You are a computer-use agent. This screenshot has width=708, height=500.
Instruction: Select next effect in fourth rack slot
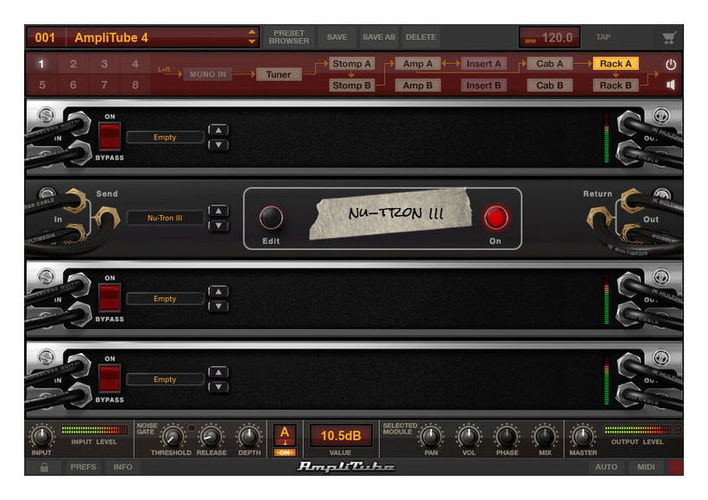click(x=219, y=387)
